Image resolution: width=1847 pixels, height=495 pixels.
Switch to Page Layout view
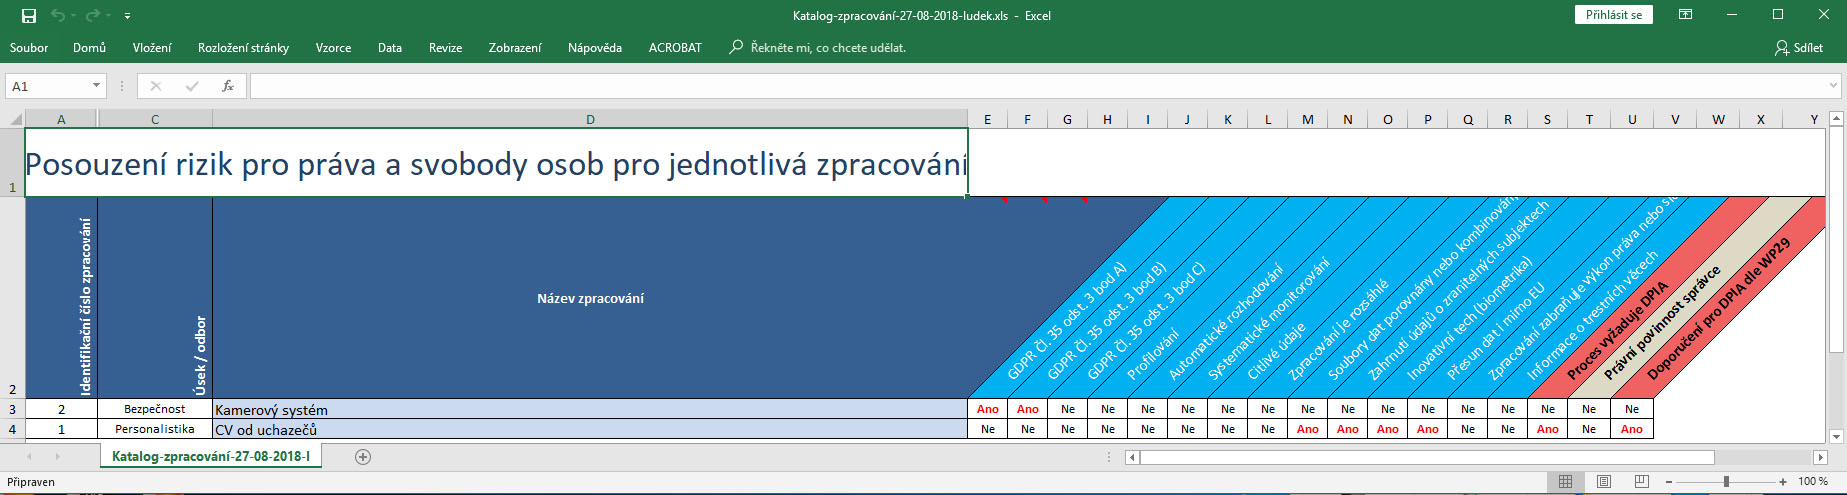(x=1603, y=482)
